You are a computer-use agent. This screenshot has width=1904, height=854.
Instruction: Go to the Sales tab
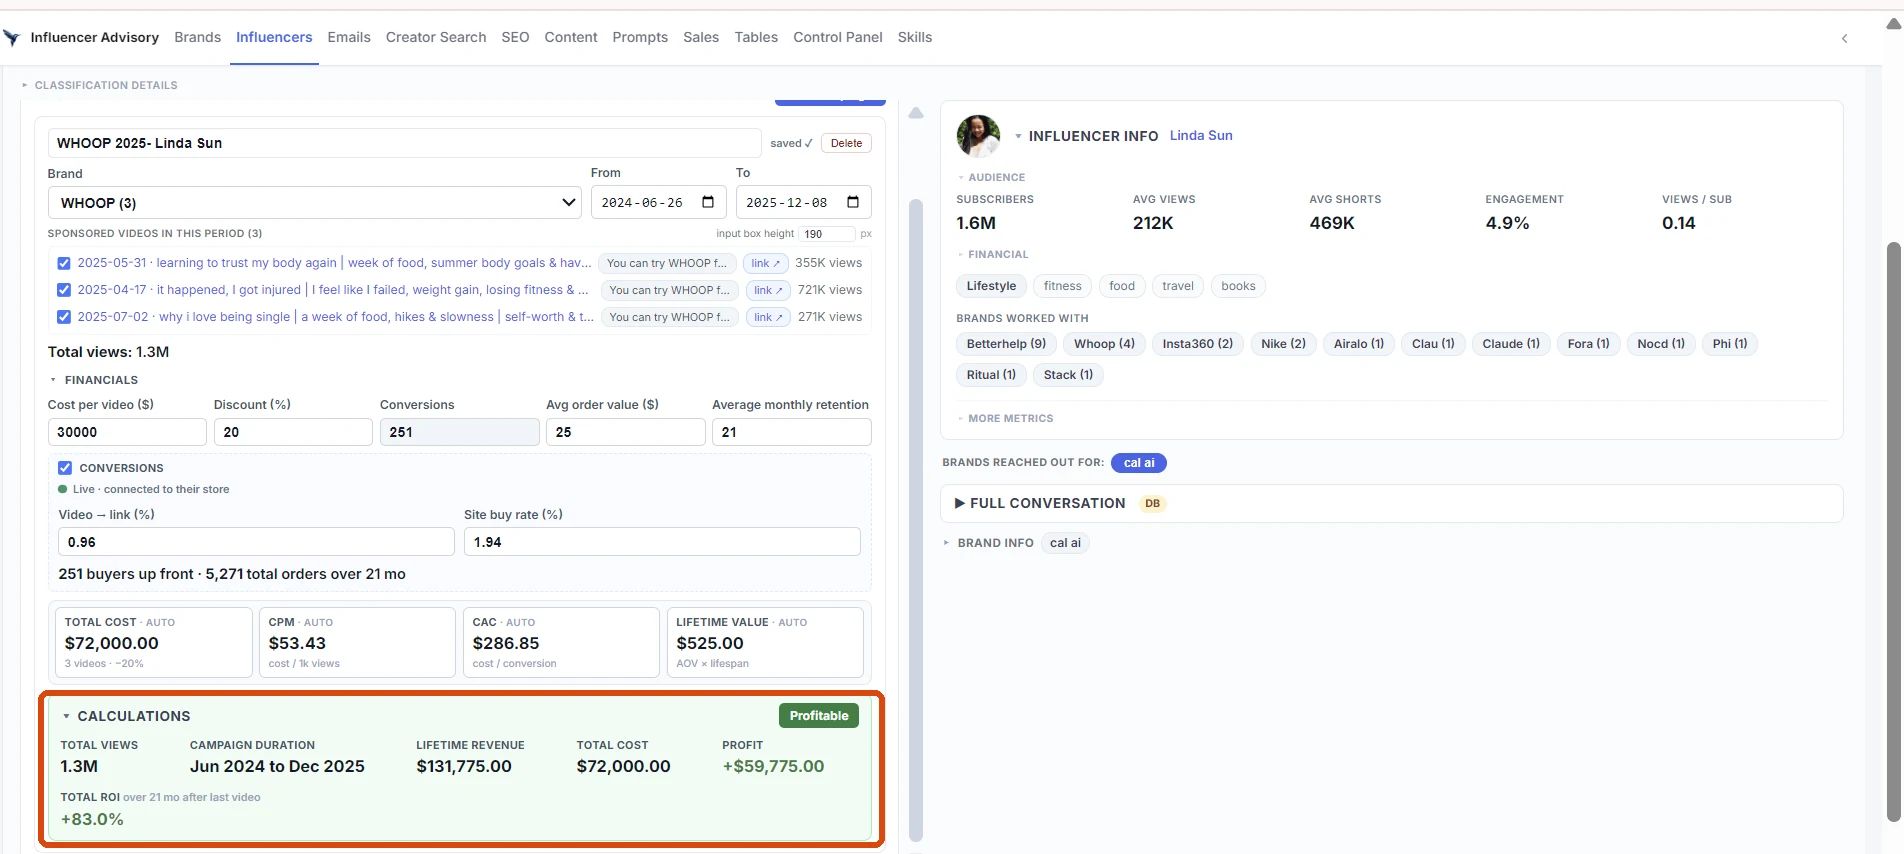(x=701, y=37)
